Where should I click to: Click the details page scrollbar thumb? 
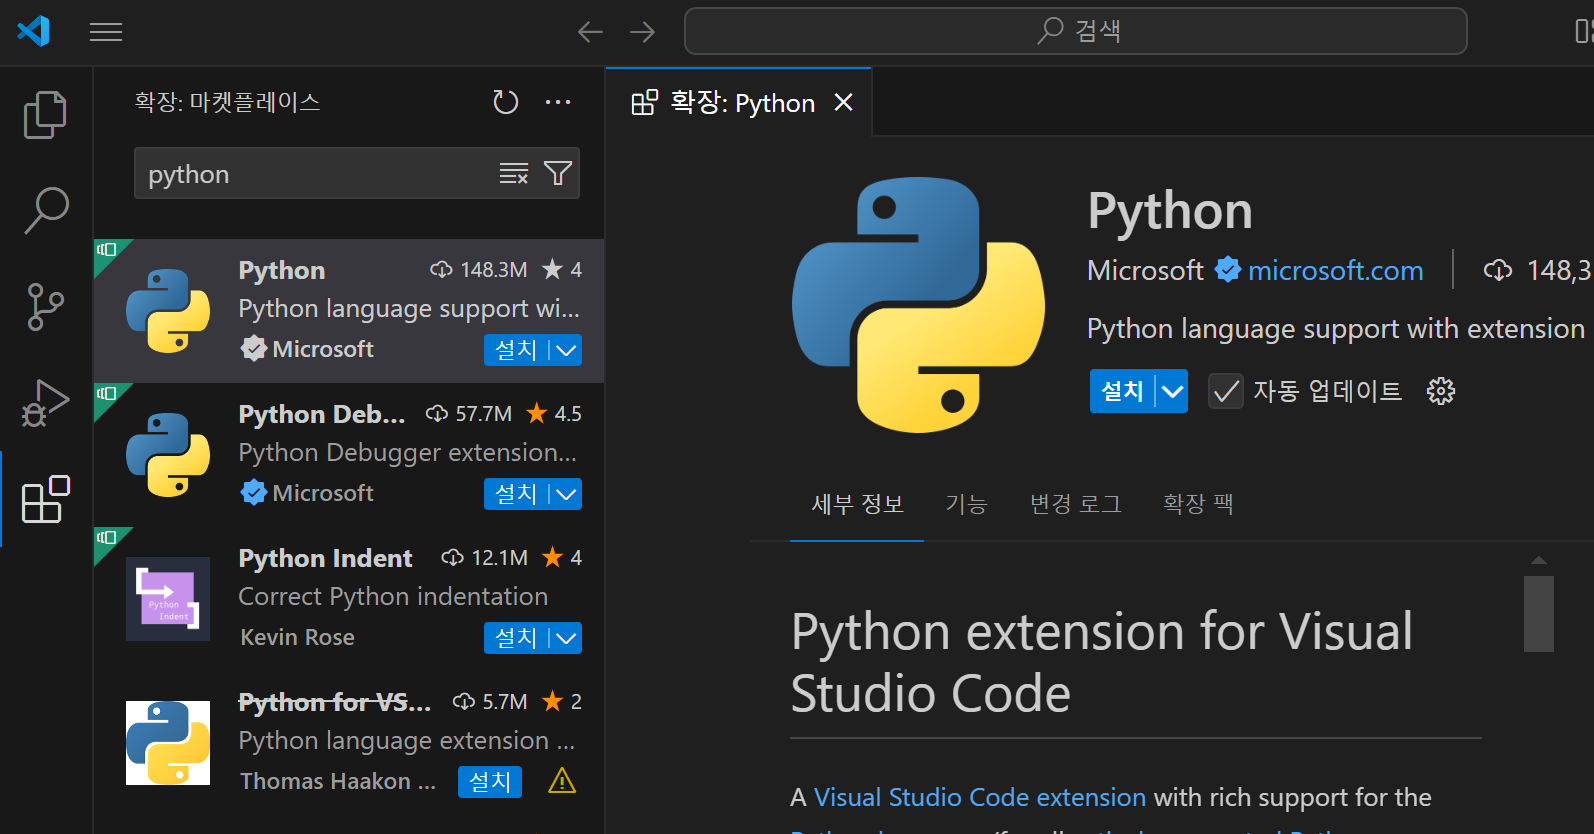(1539, 613)
